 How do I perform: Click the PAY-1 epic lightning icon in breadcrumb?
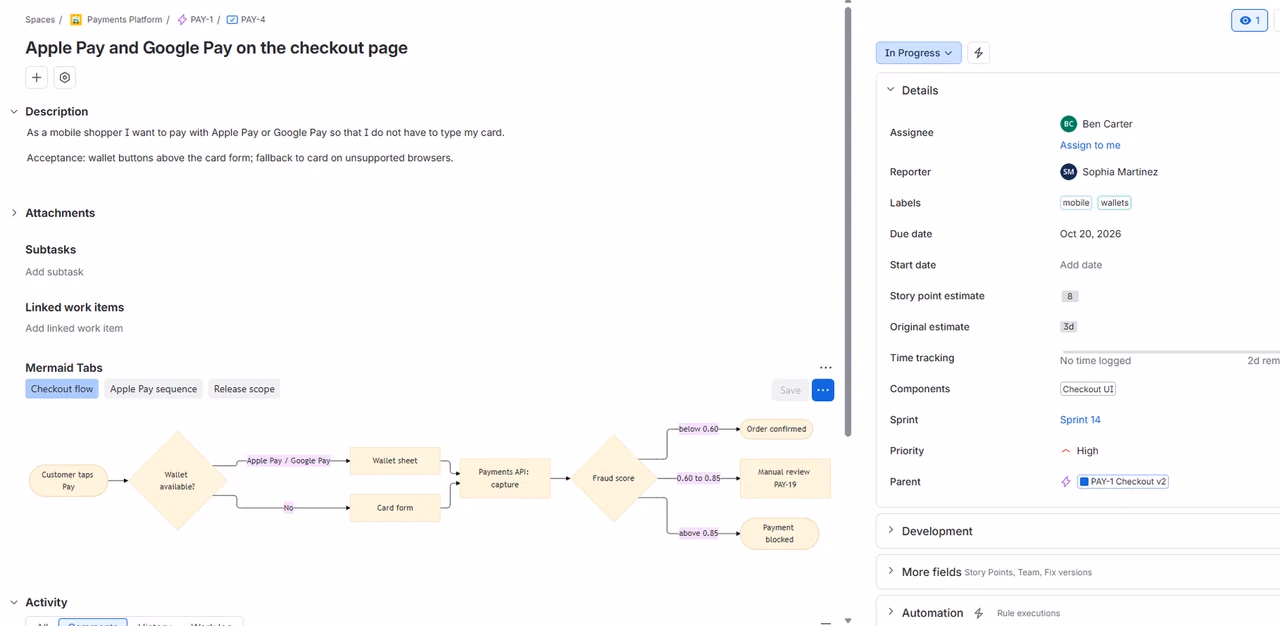(x=182, y=19)
